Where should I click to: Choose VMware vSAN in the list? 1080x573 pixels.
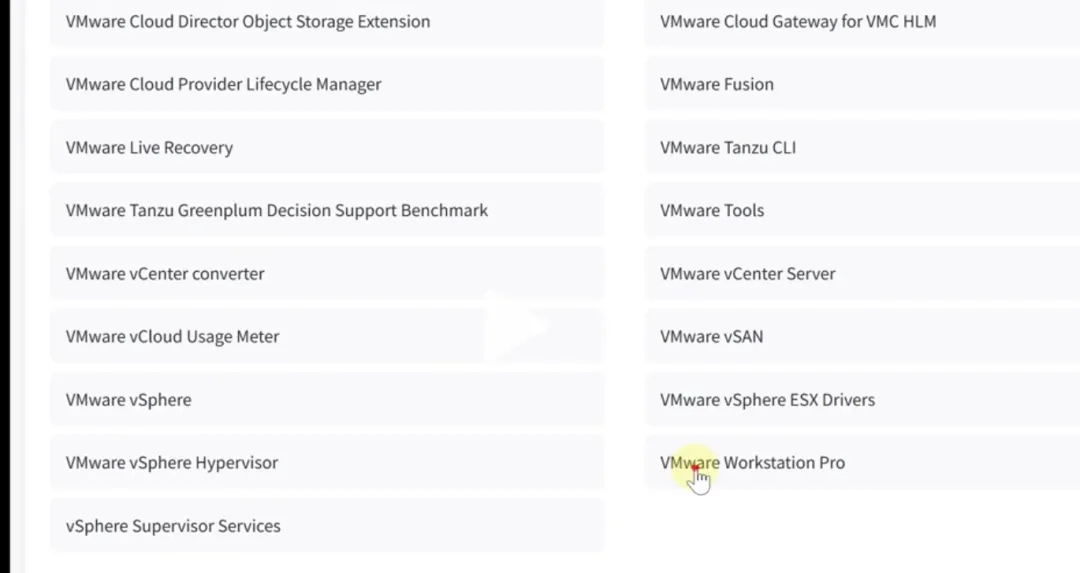[x=711, y=337]
